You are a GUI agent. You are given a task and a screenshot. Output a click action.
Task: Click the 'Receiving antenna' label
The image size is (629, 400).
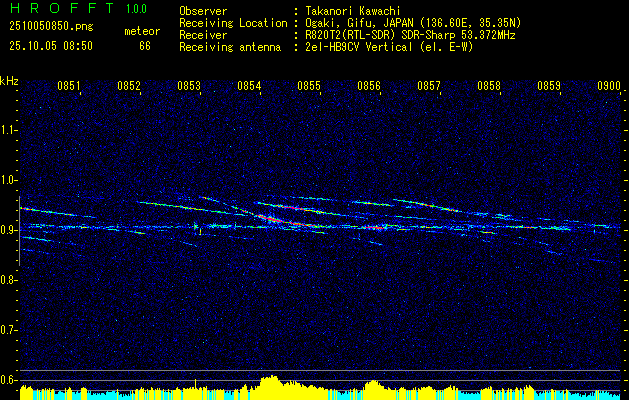coord(230,47)
